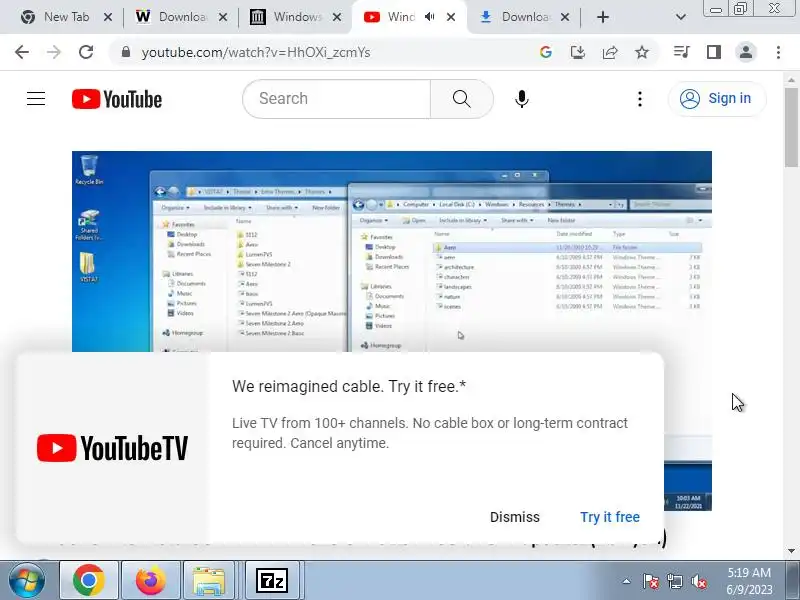
Task: Bookmark this page with the star
Action: coord(642,52)
